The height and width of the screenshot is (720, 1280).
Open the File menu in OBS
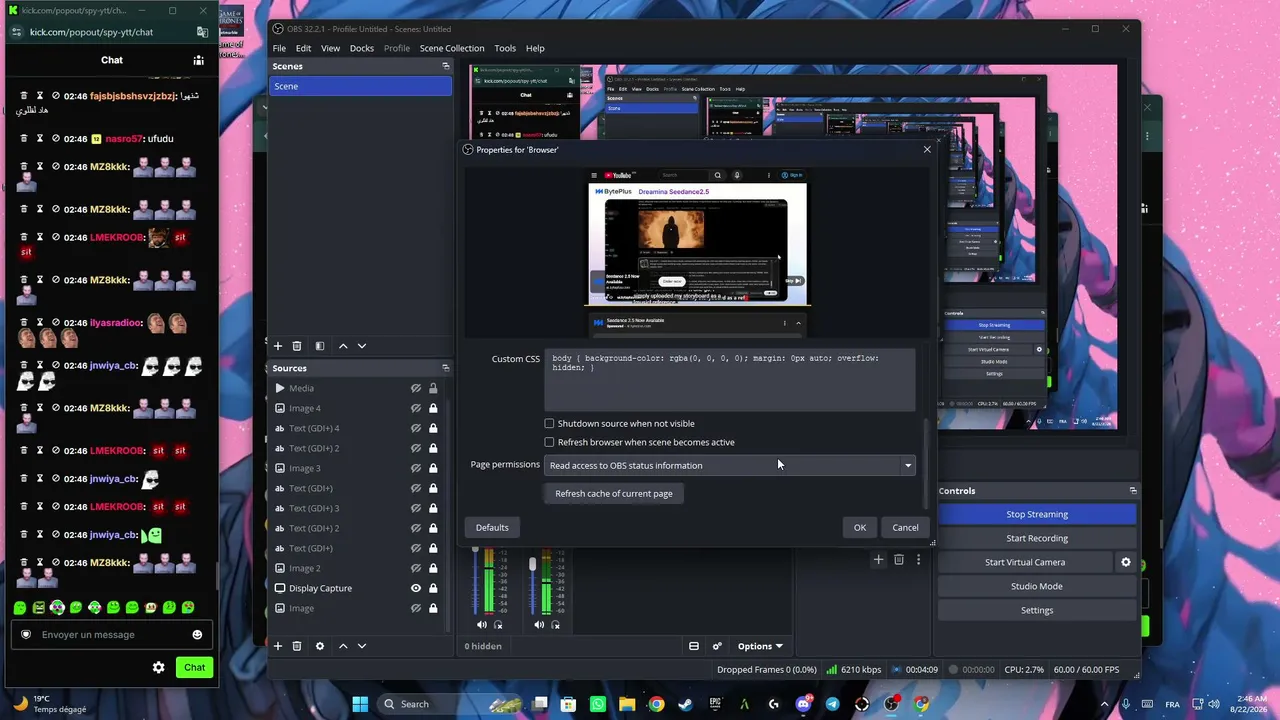(279, 48)
